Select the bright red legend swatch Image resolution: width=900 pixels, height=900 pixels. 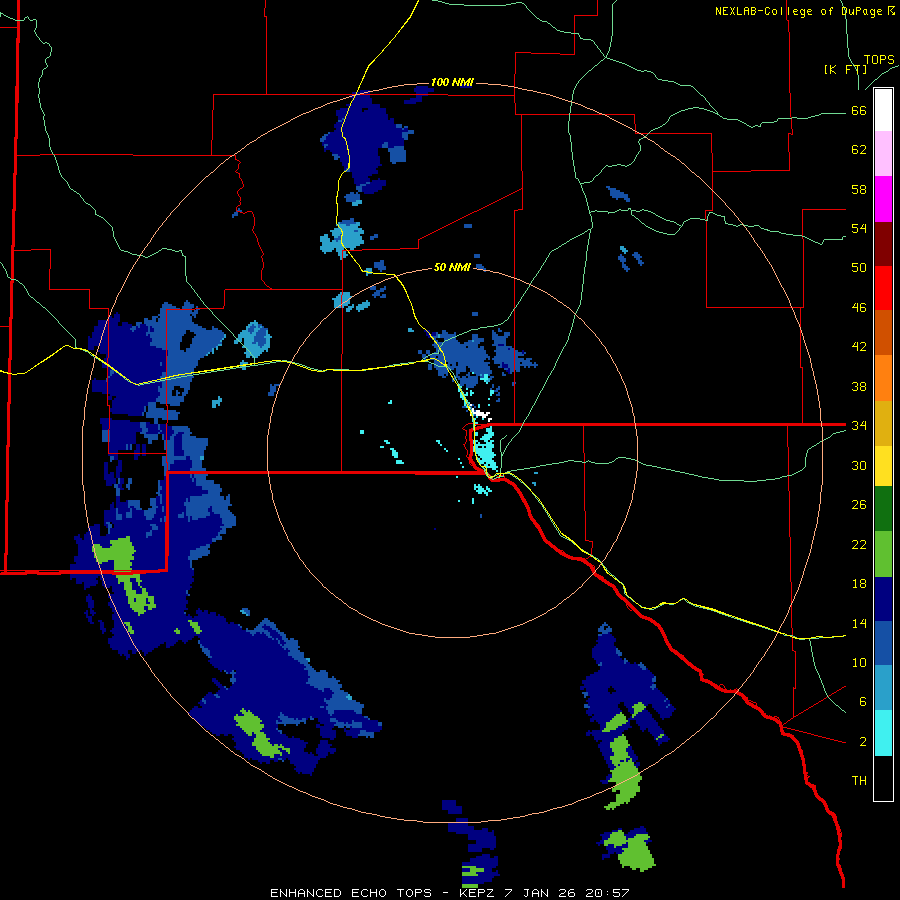click(883, 288)
